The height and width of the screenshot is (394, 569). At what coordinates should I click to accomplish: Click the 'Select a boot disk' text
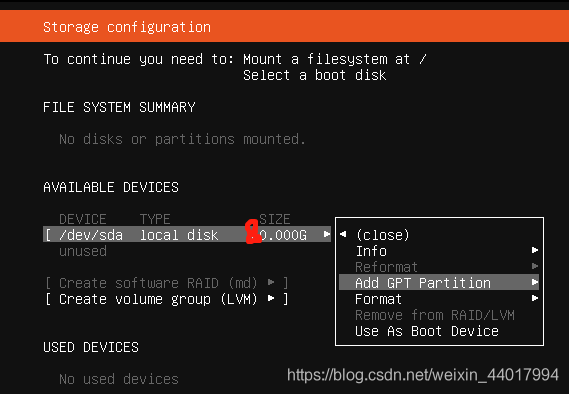(x=315, y=75)
